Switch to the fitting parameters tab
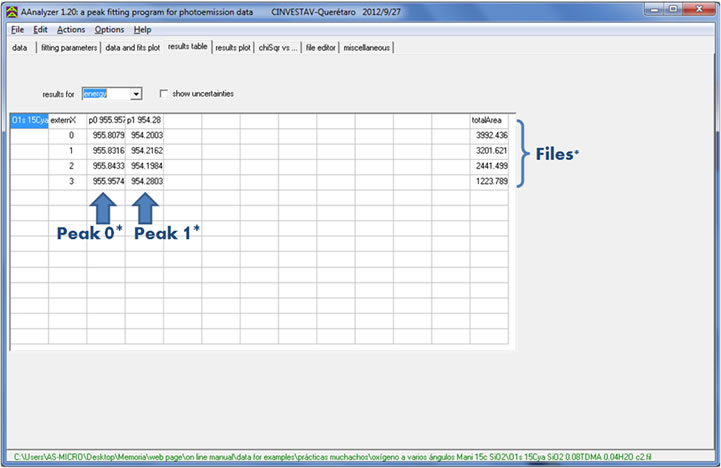721x468 pixels. click(69, 47)
